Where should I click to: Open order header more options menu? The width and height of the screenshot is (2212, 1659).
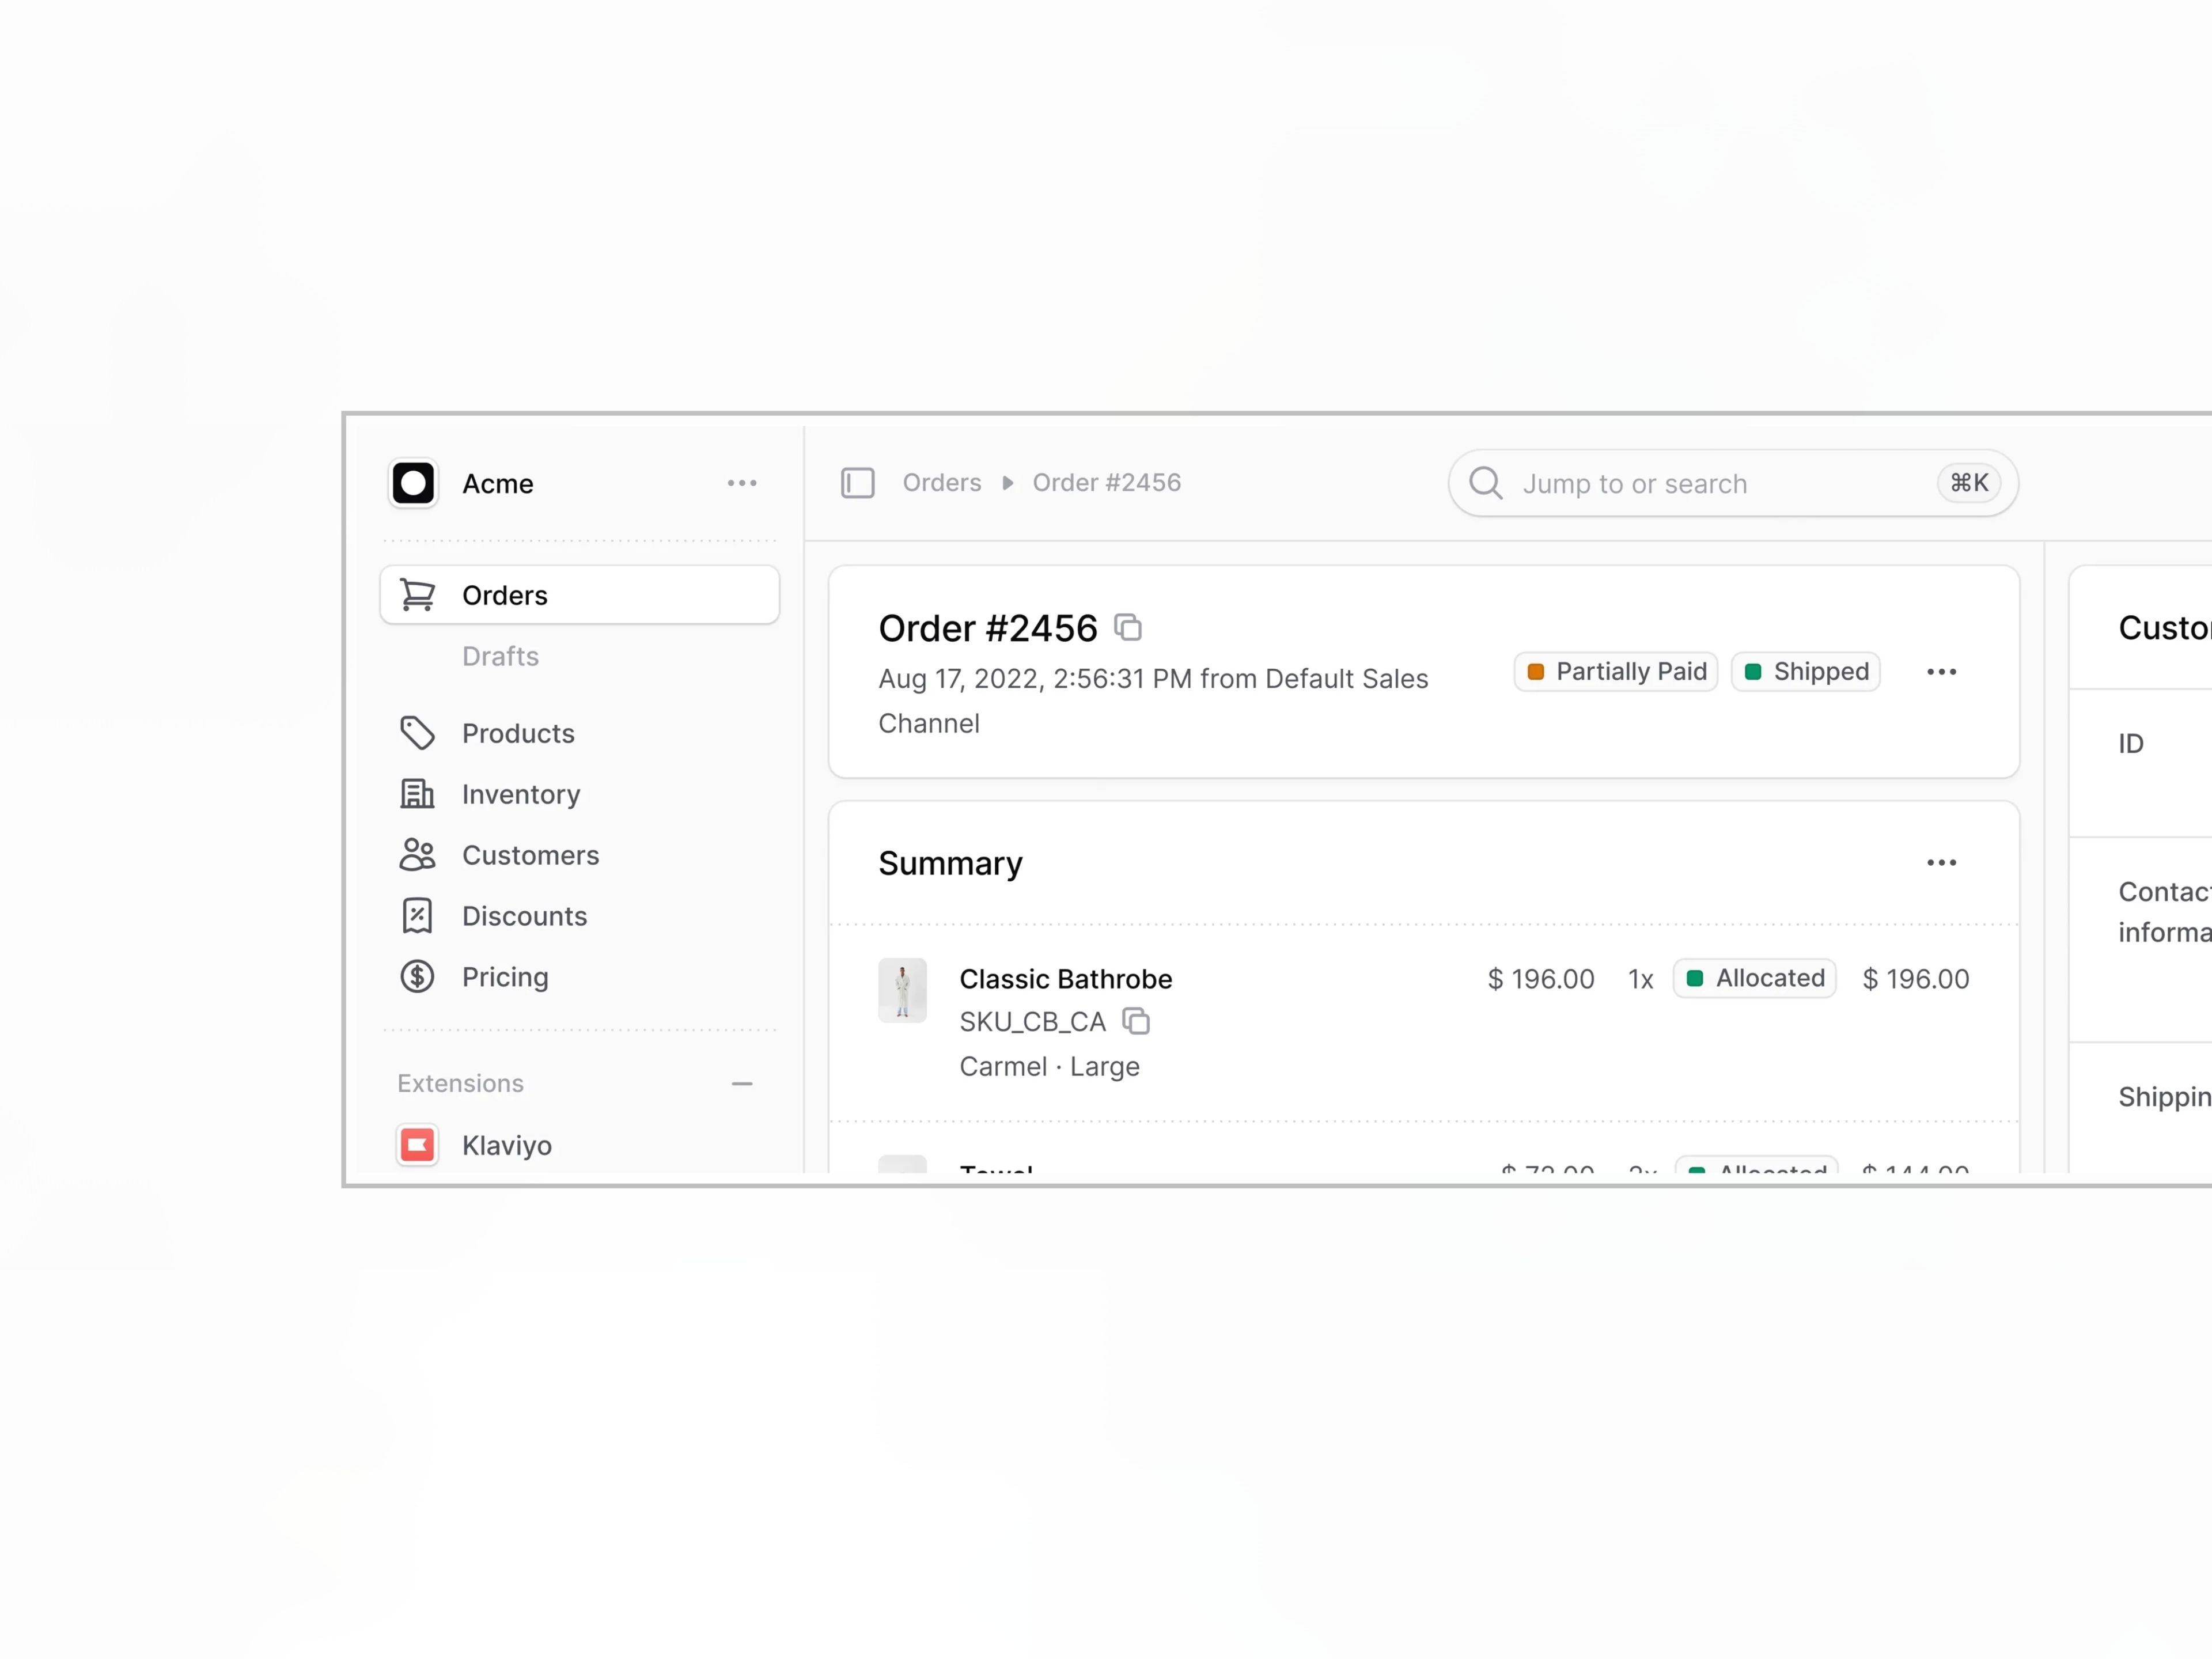coord(1941,672)
